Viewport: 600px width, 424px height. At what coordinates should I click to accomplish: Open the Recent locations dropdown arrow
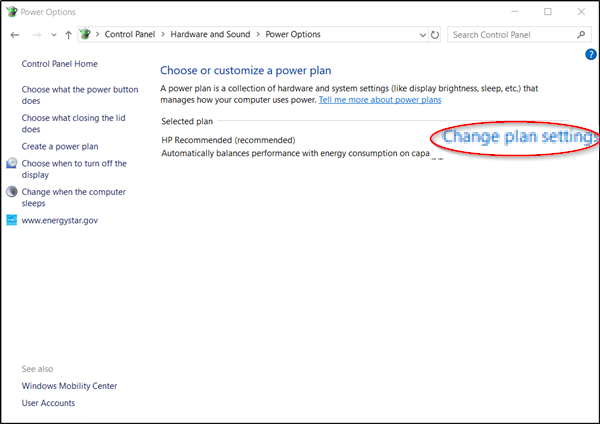point(54,35)
